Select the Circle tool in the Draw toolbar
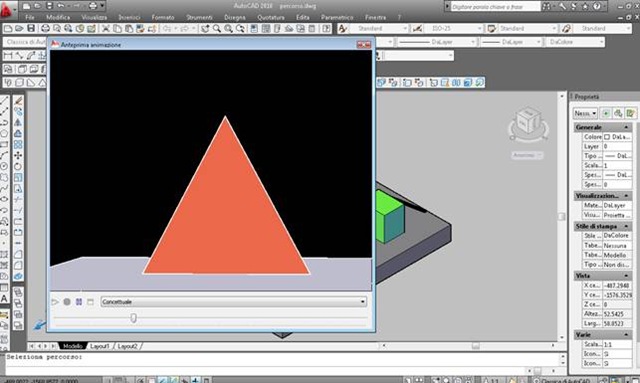 point(4,166)
